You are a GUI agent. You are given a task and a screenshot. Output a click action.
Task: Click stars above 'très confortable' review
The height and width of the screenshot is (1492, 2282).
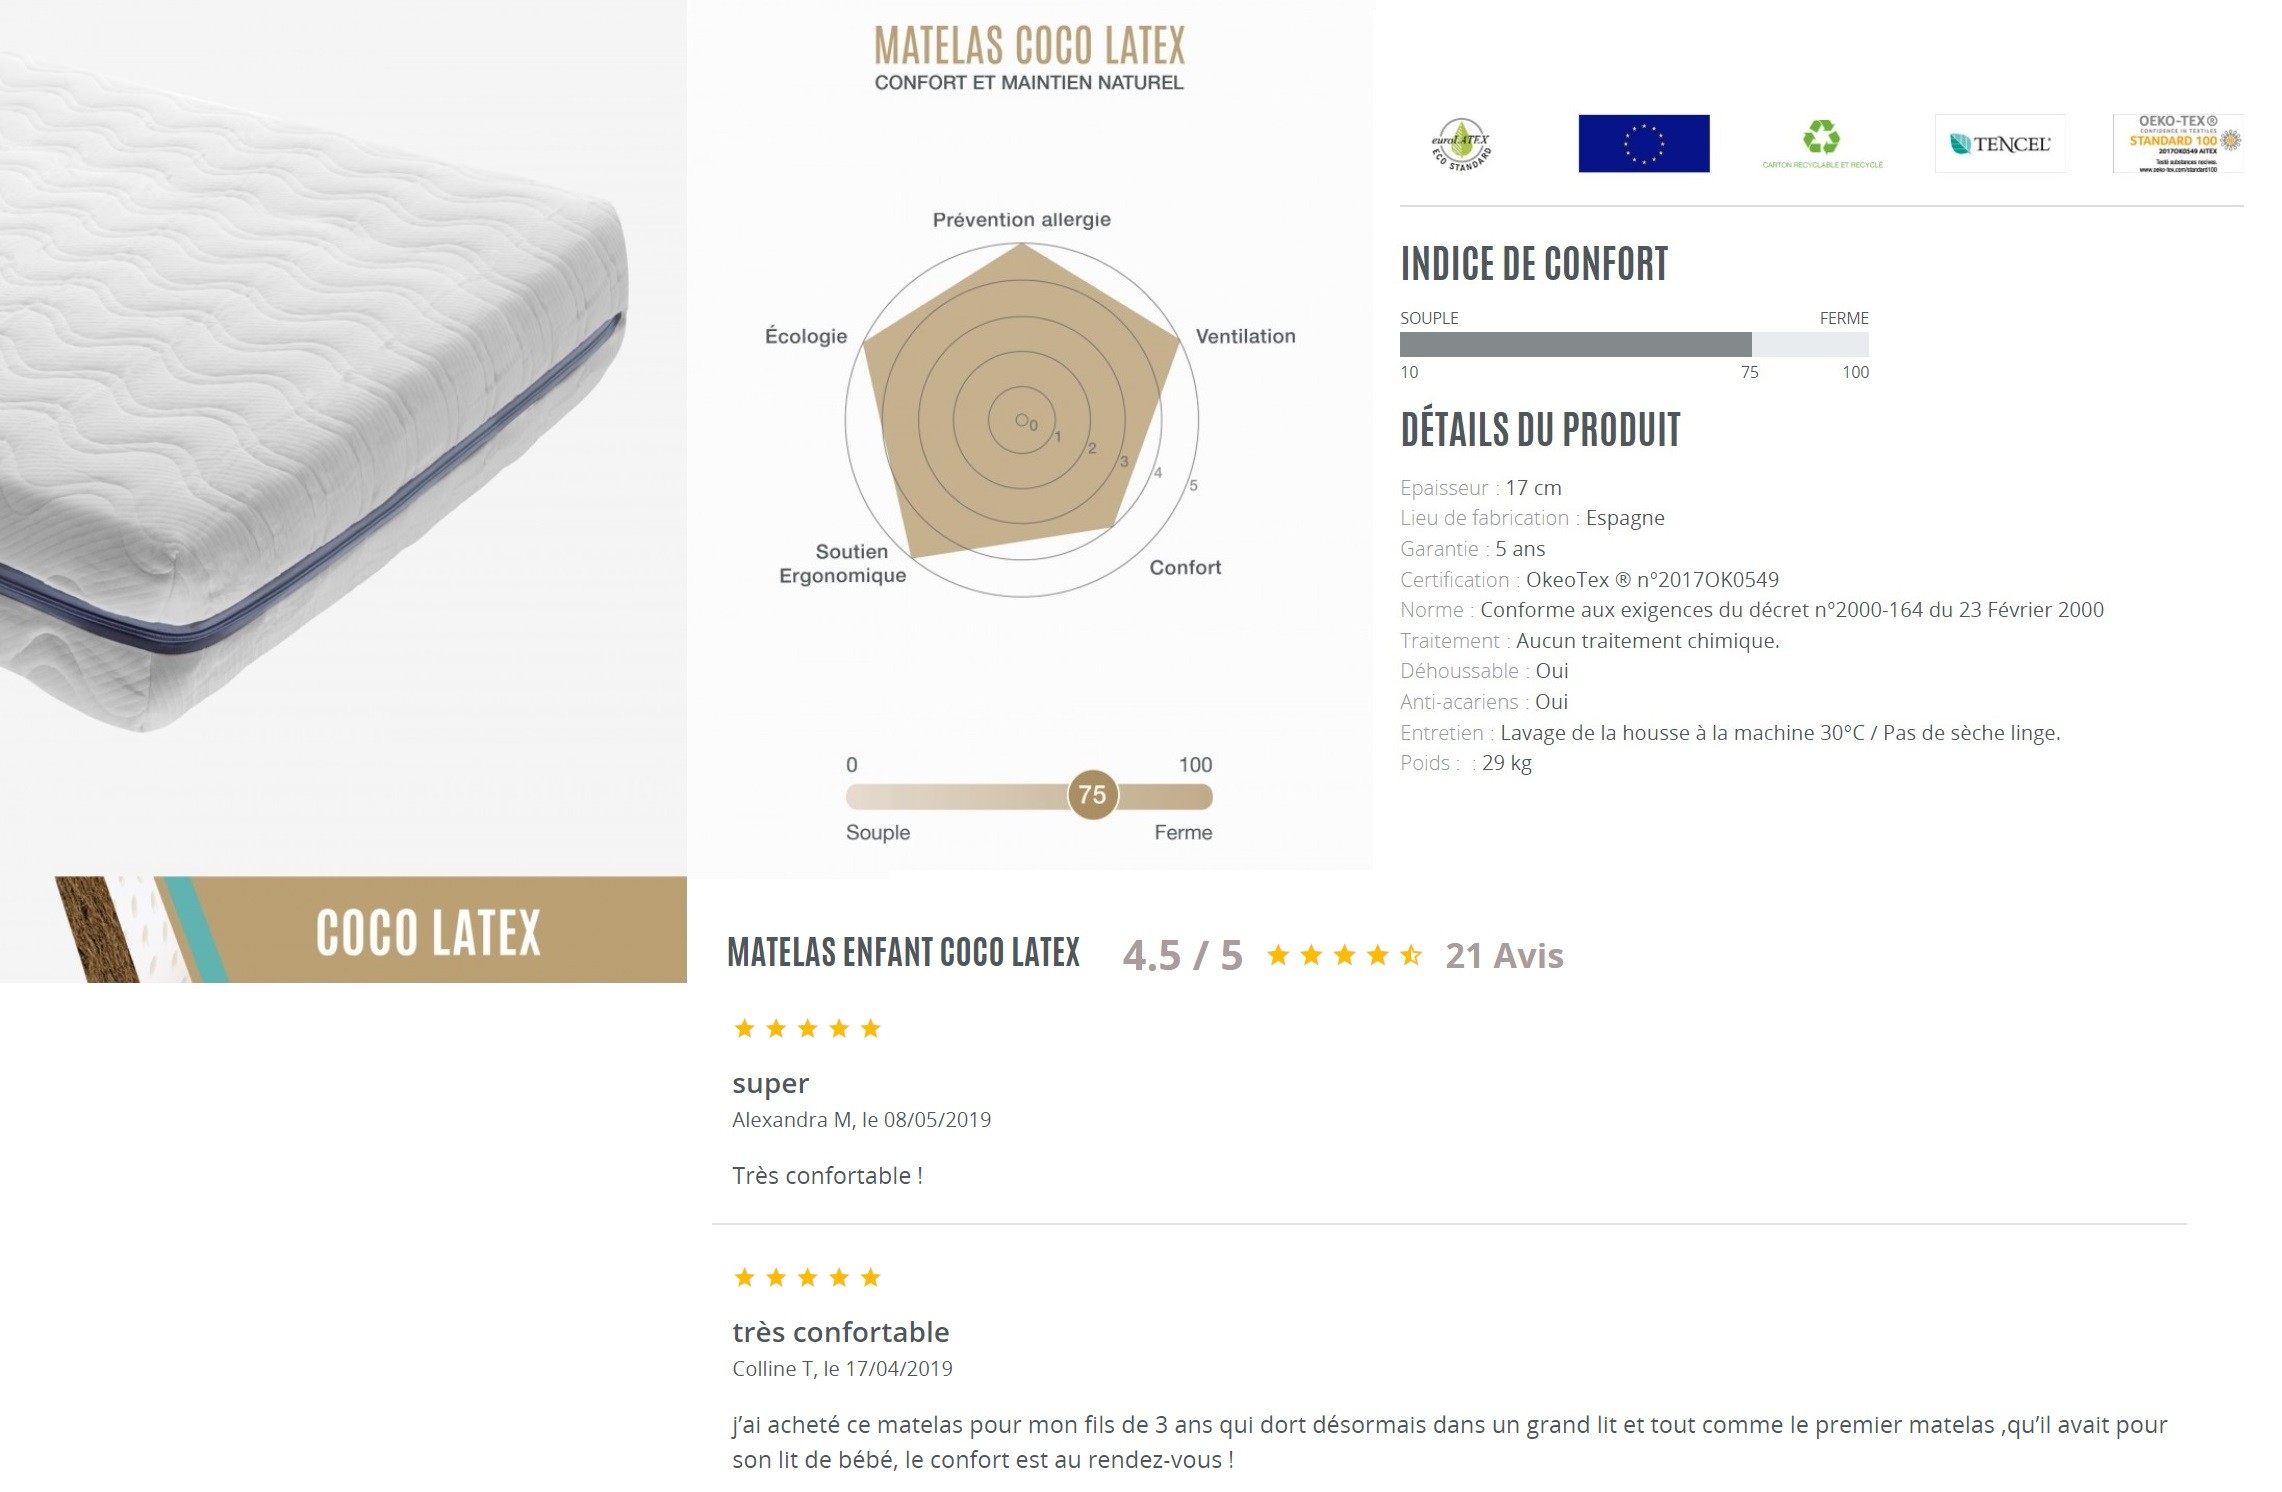(807, 1278)
